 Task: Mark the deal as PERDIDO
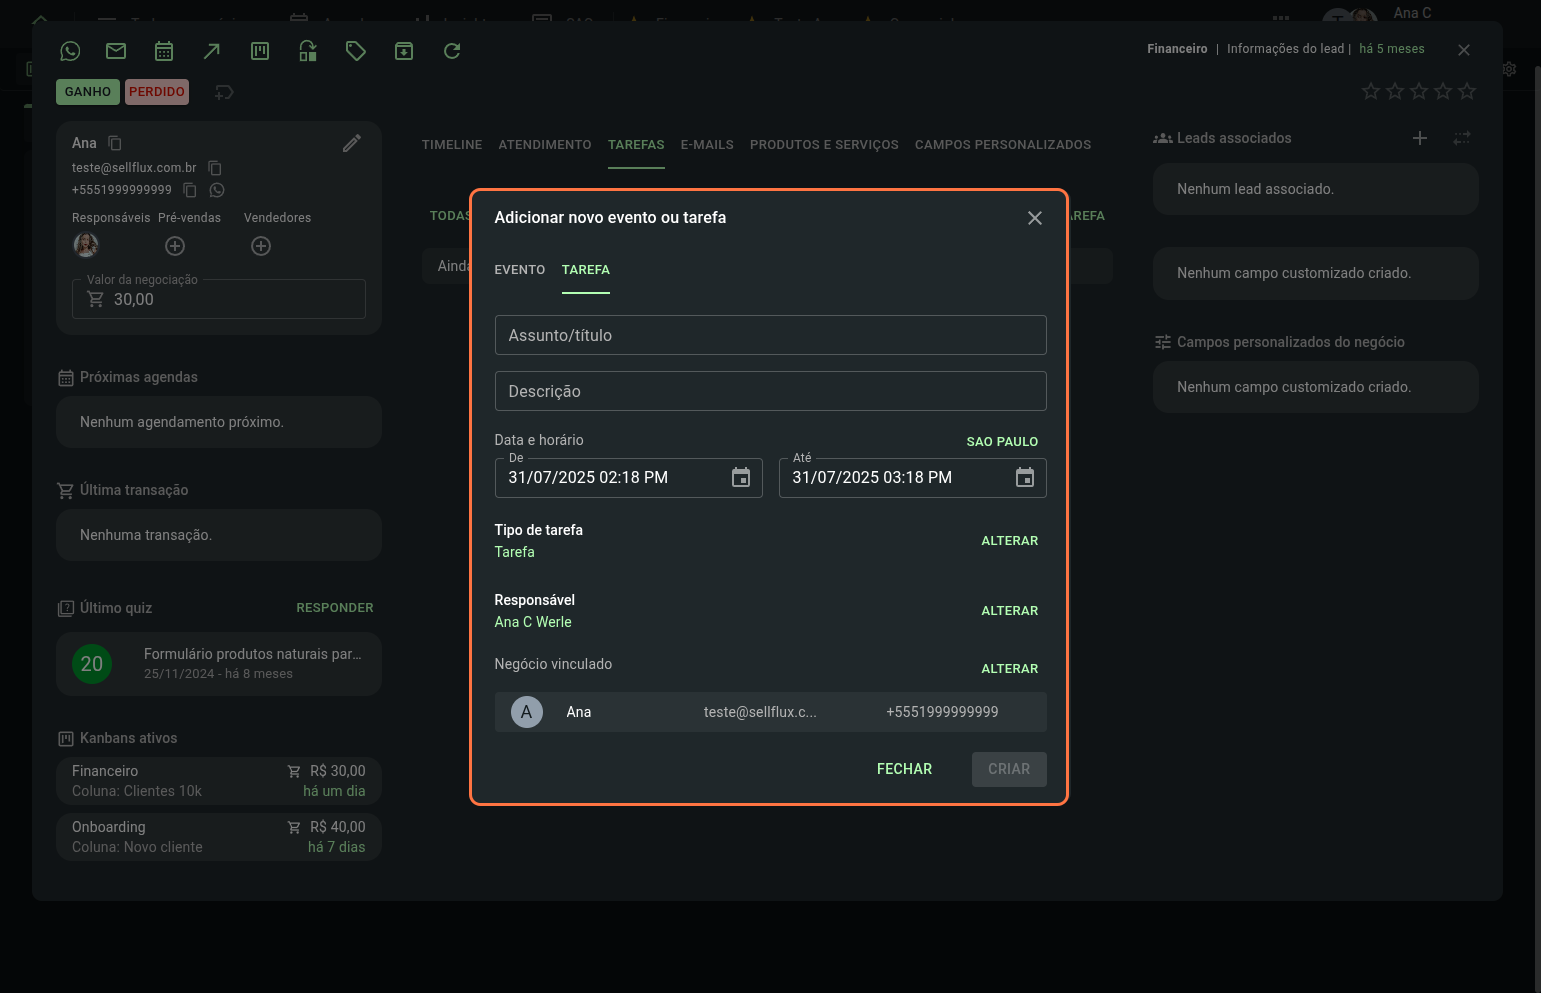(157, 92)
